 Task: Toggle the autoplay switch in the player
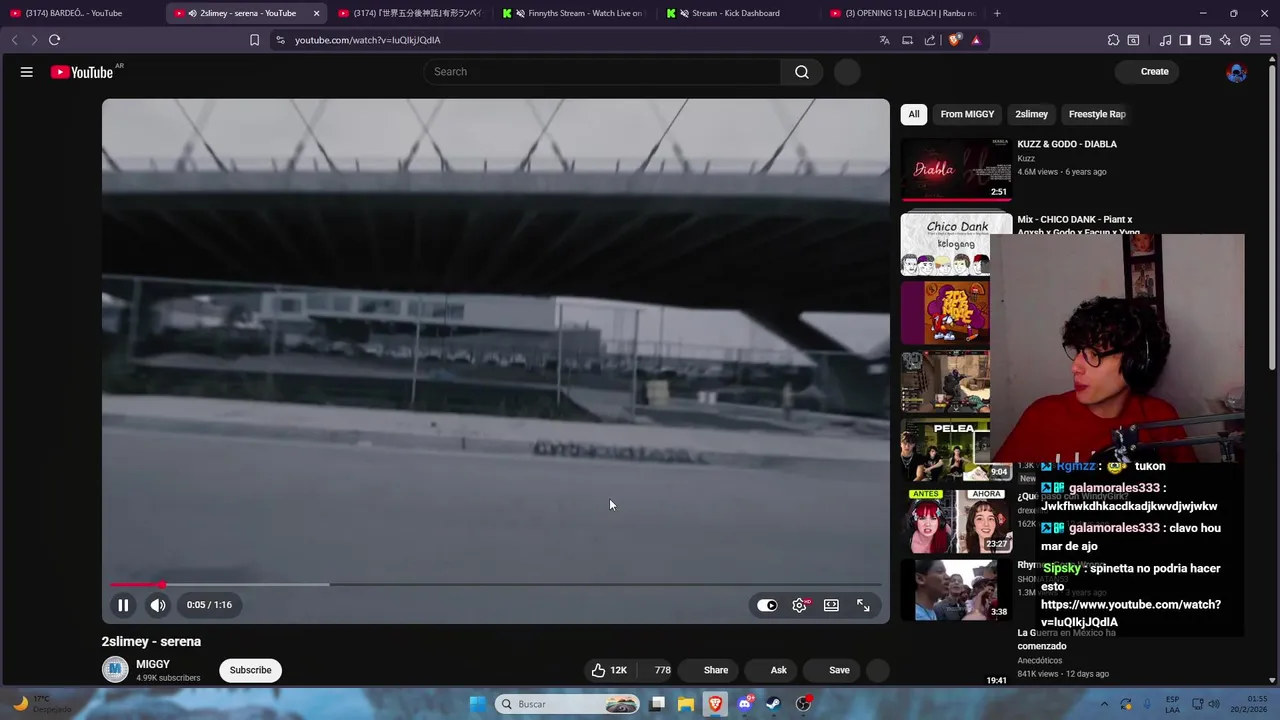[x=767, y=605]
